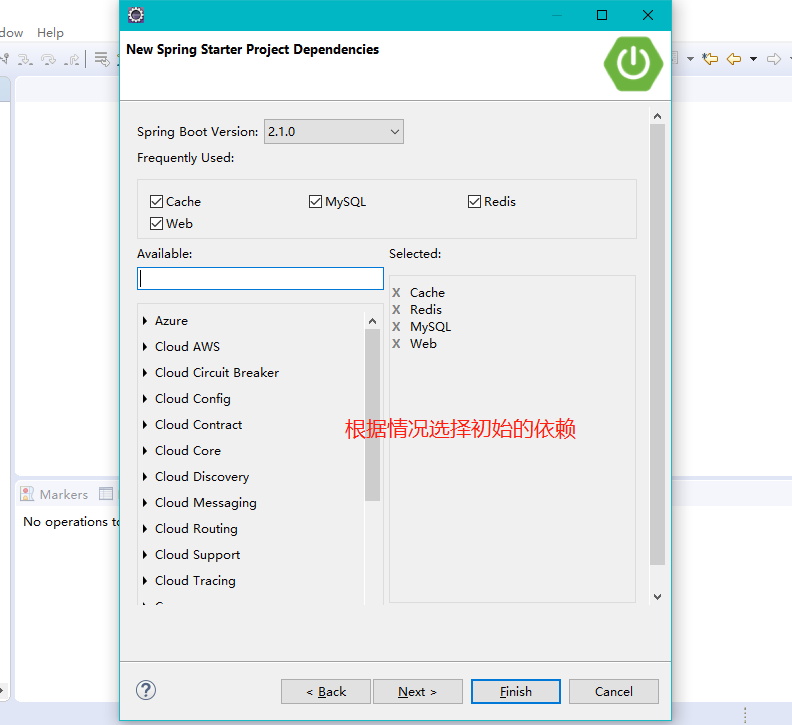Screen dimensions: 792x725
Task: Close the dependencies dialog window
Action: click(x=648, y=15)
